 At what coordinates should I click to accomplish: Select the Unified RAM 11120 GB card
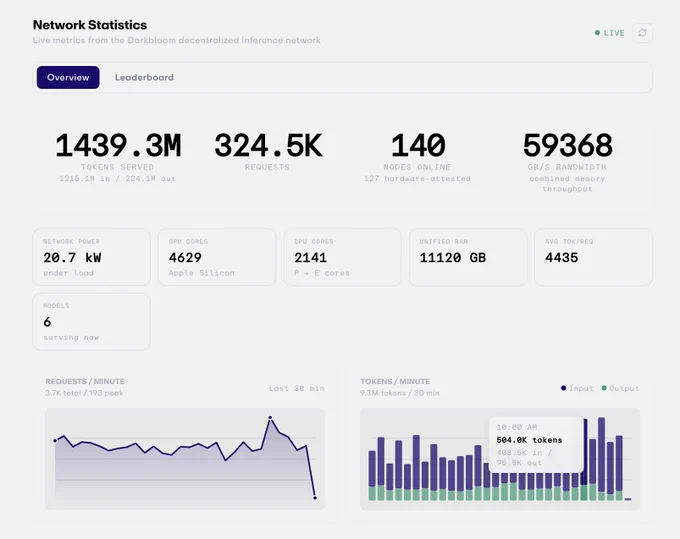pos(468,257)
